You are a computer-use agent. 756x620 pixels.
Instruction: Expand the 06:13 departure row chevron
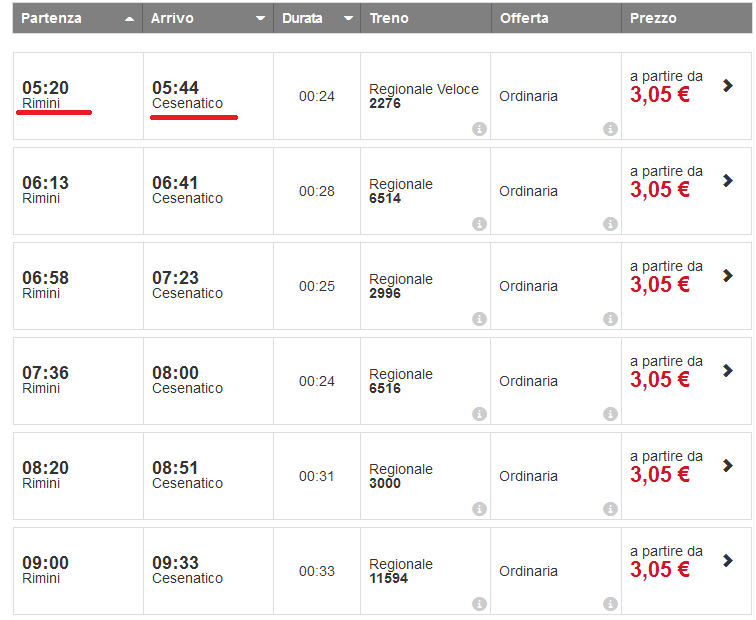728,181
